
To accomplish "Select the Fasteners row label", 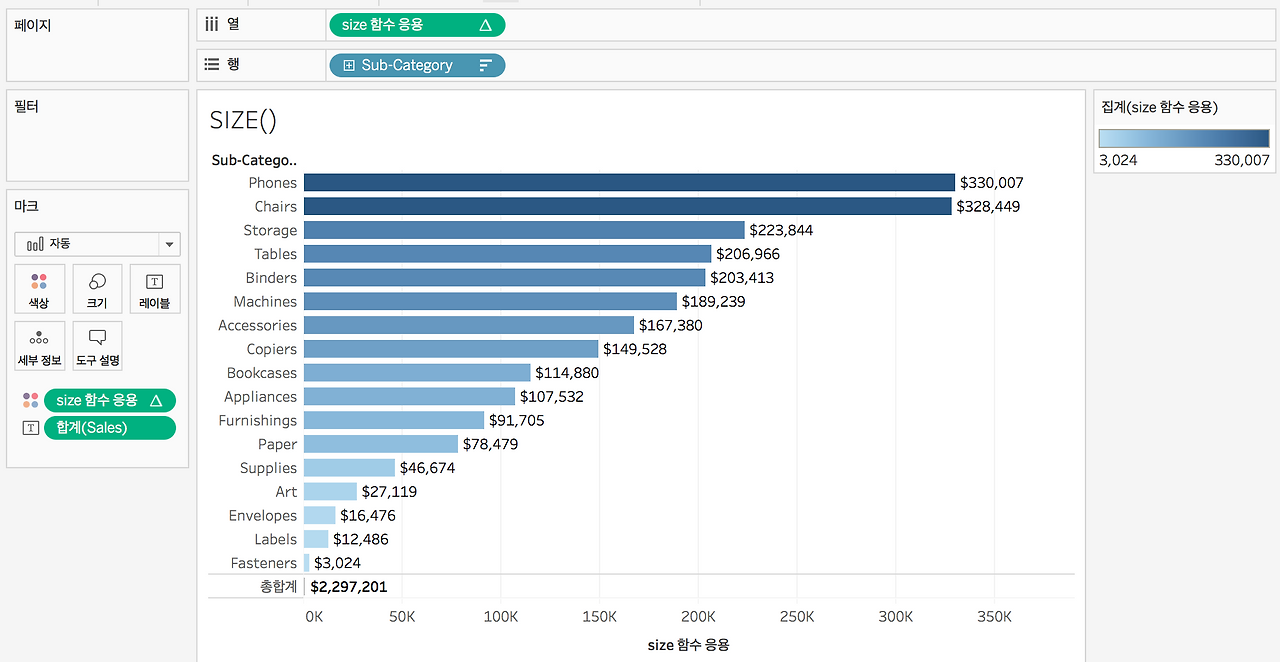I will (264, 563).
